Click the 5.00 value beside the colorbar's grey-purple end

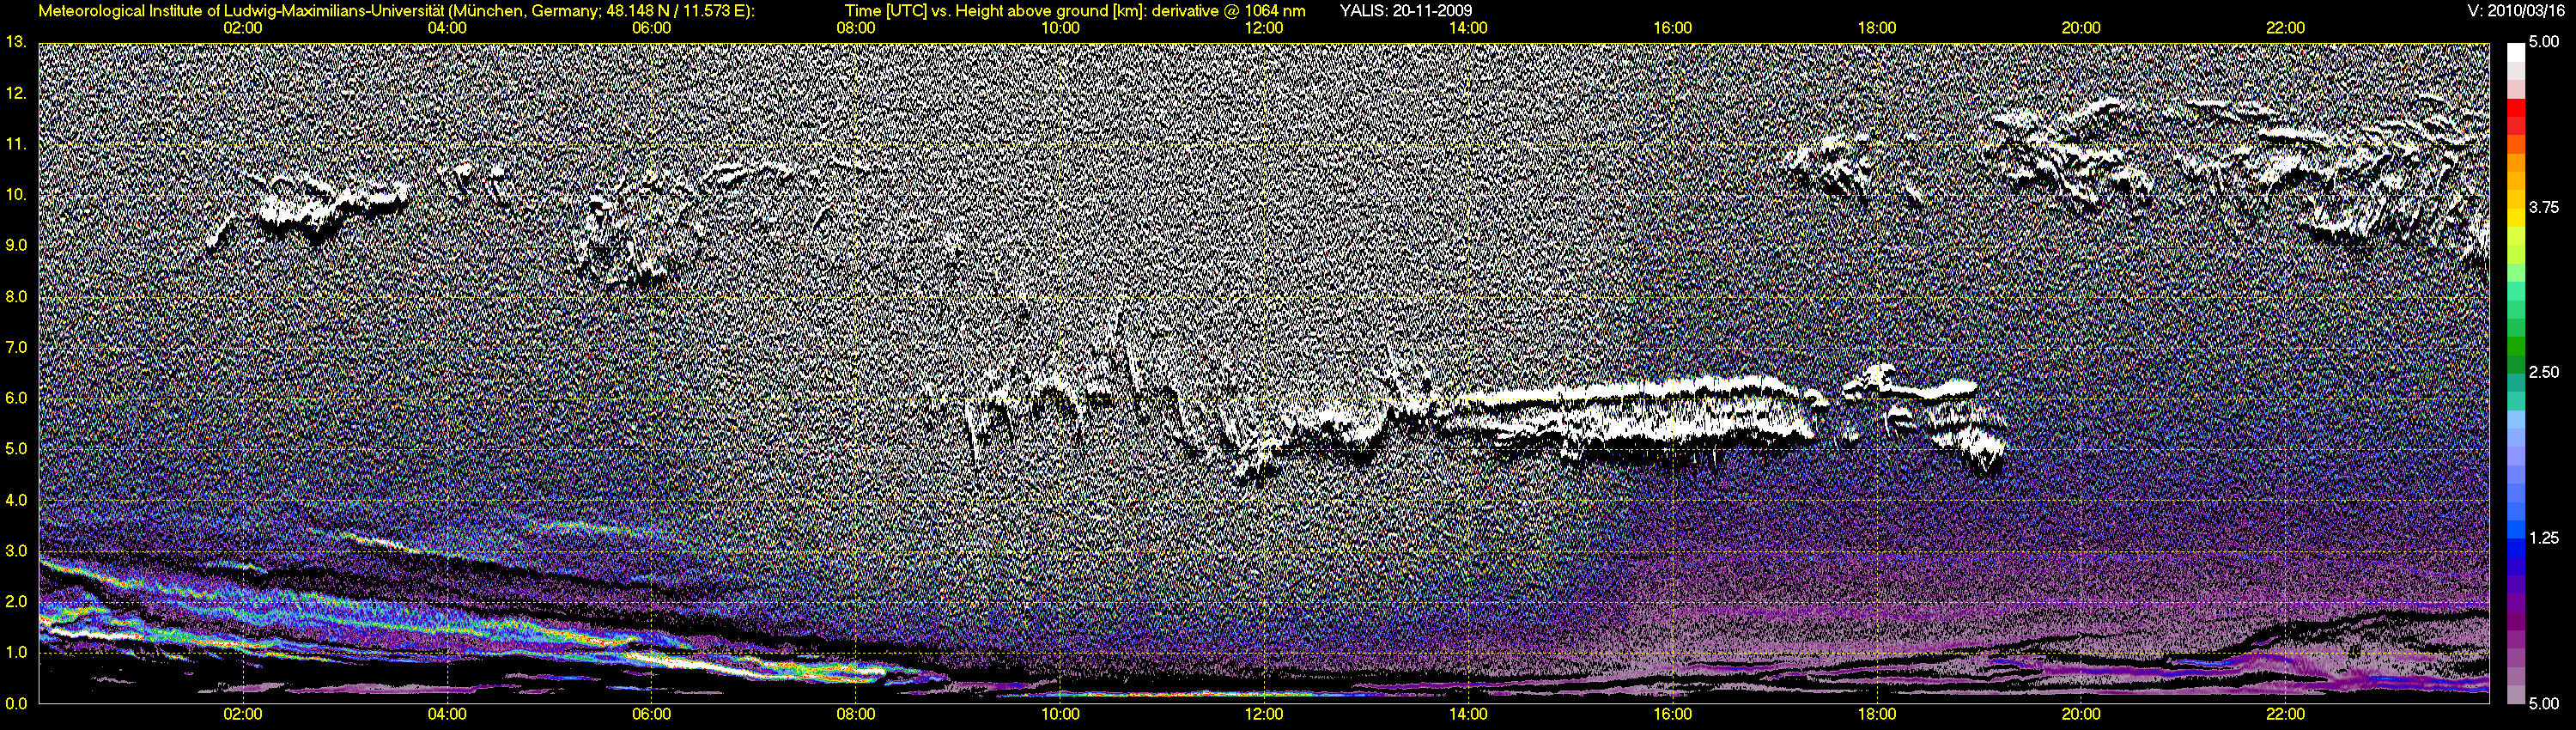(x=2543, y=704)
